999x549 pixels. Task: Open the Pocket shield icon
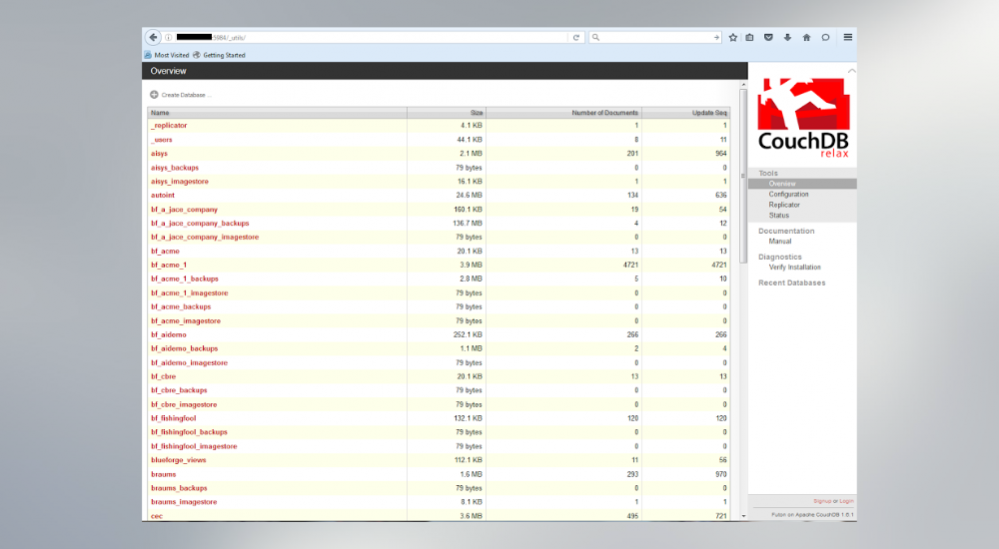[x=768, y=37]
